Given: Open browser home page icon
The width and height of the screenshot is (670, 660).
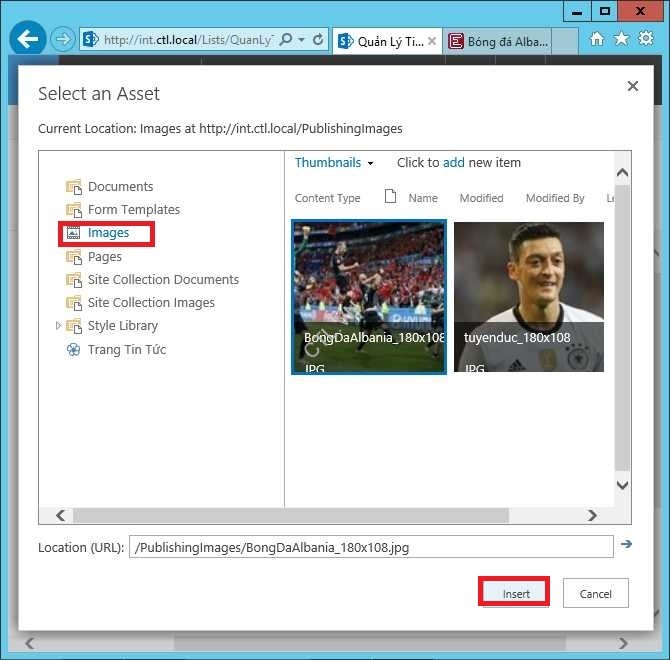Looking at the screenshot, I should (x=597, y=40).
